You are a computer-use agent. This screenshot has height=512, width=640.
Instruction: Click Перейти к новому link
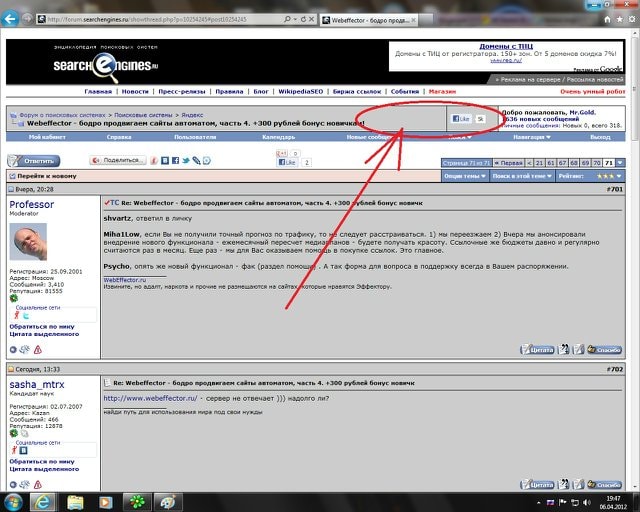[x=47, y=176]
